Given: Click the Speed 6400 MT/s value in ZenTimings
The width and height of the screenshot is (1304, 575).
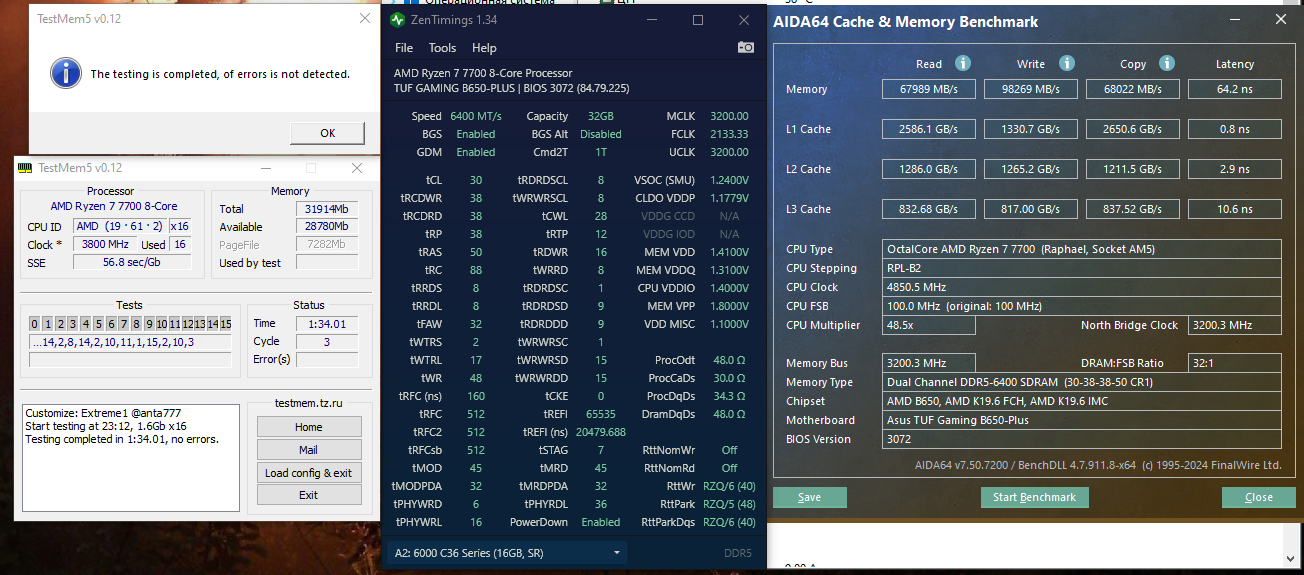Looking at the screenshot, I should [x=476, y=116].
